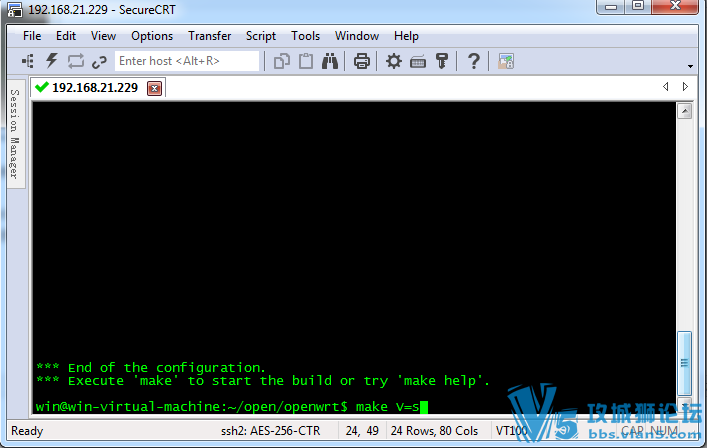Click the 'Ready' status bar text
The height and width of the screenshot is (448, 707).
click(x=27, y=431)
